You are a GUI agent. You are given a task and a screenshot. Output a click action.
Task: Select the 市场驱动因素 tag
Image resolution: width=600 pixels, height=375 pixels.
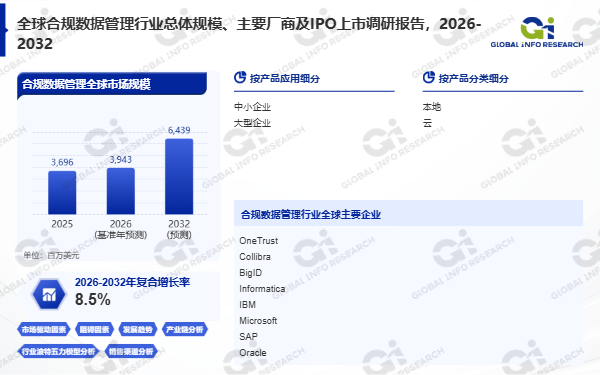pyautogui.click(x=44, y=329)
